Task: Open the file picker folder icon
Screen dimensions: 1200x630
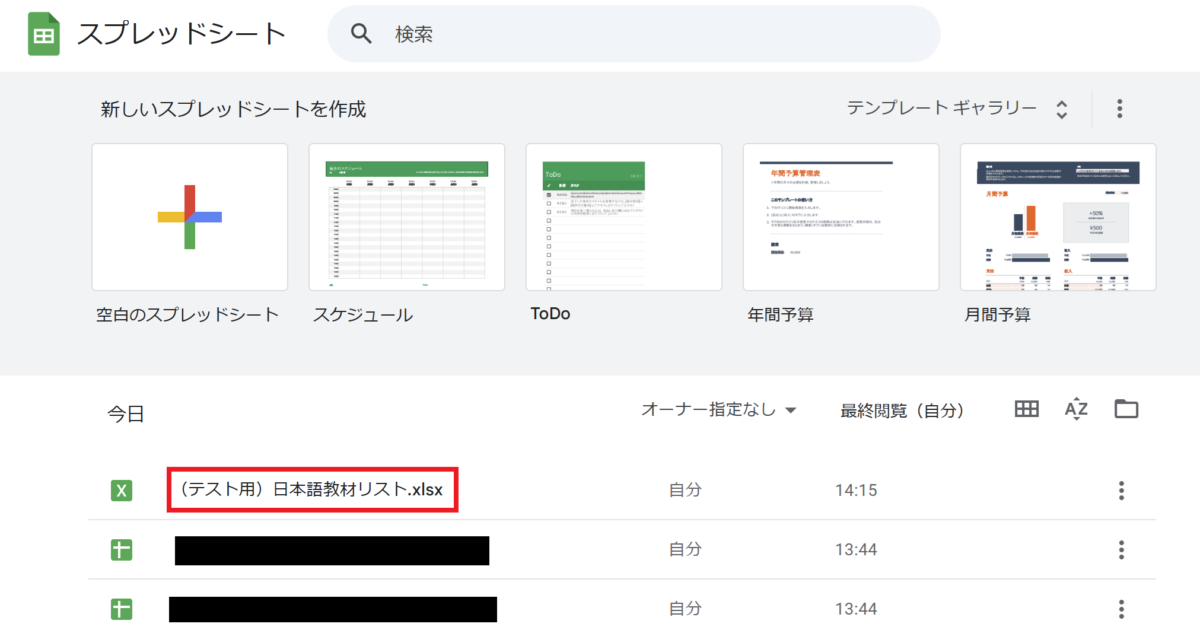Action: tap(1126, 409)
